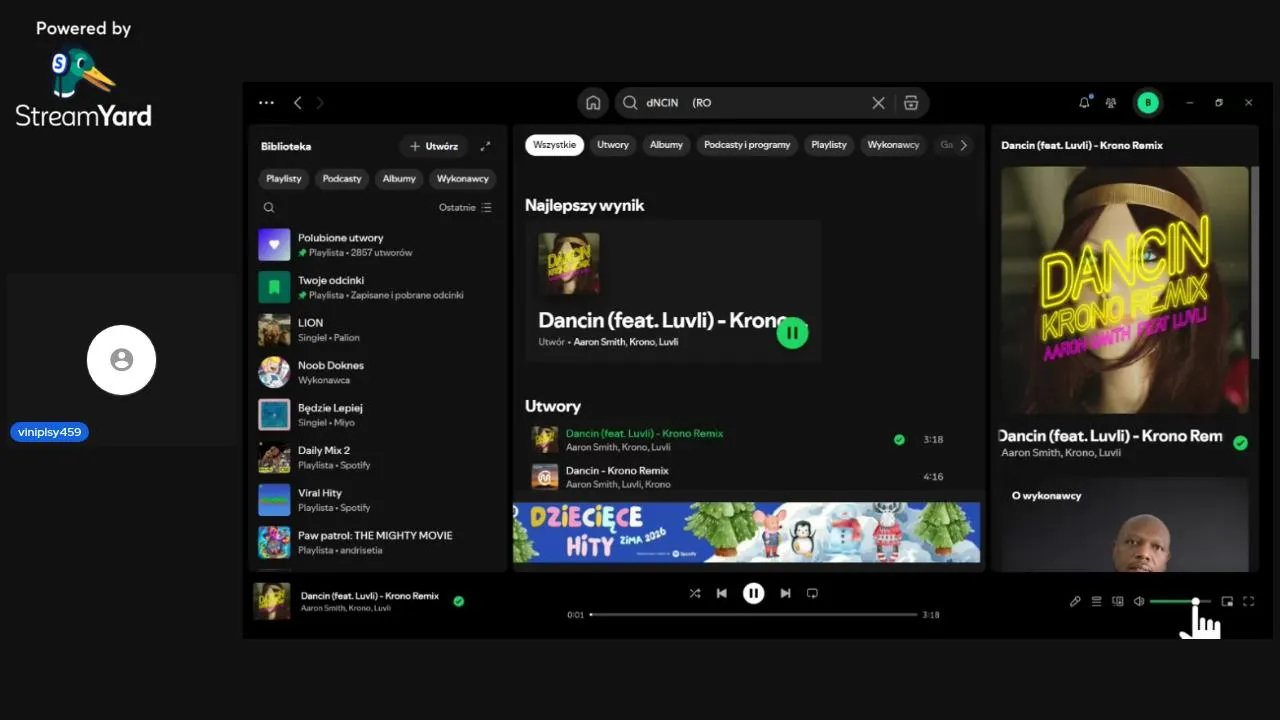1280x720 pixels.
Task: Toggle liked checkmark in now playing bar
Action: click(x=458, y=601)
